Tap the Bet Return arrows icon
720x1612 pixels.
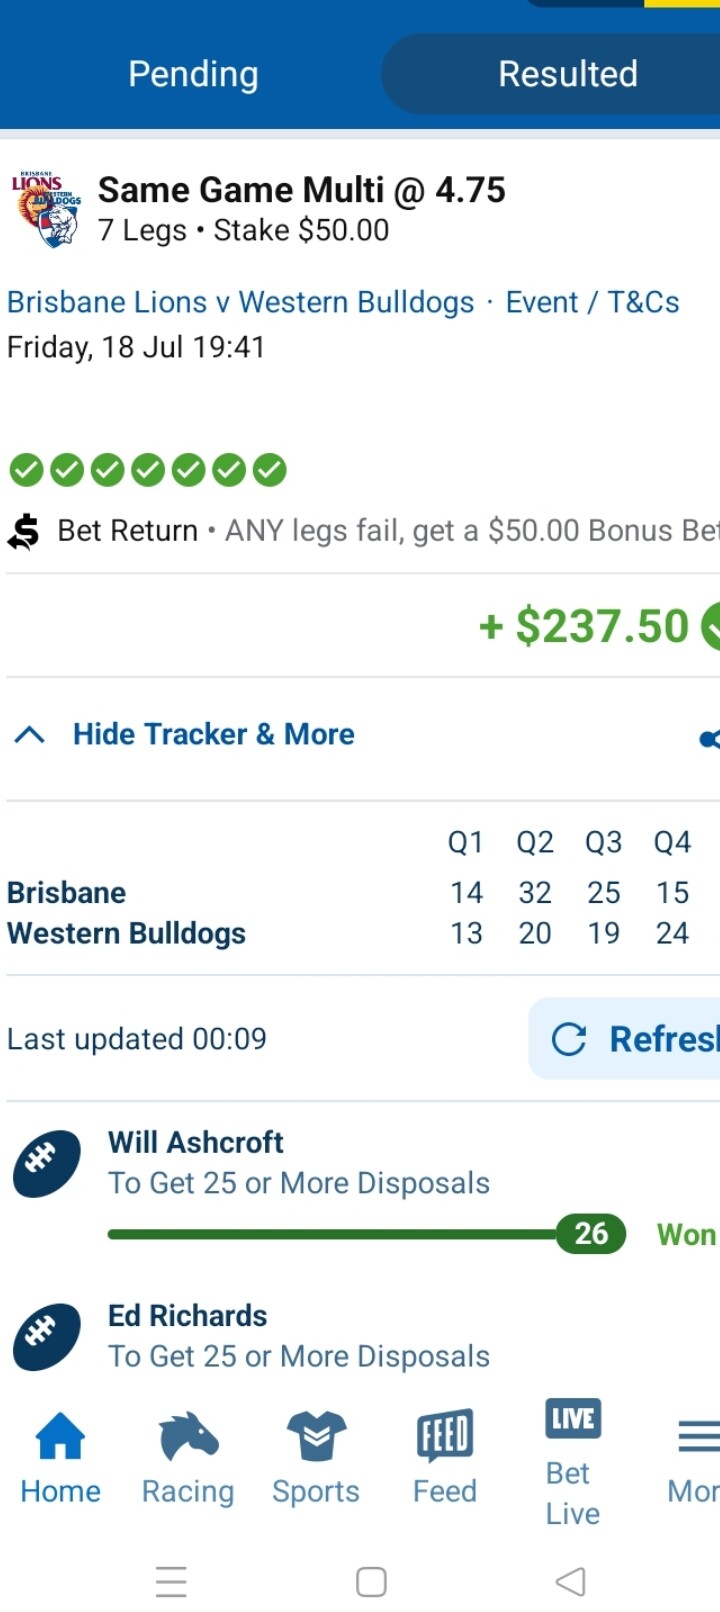pos(24,531)
